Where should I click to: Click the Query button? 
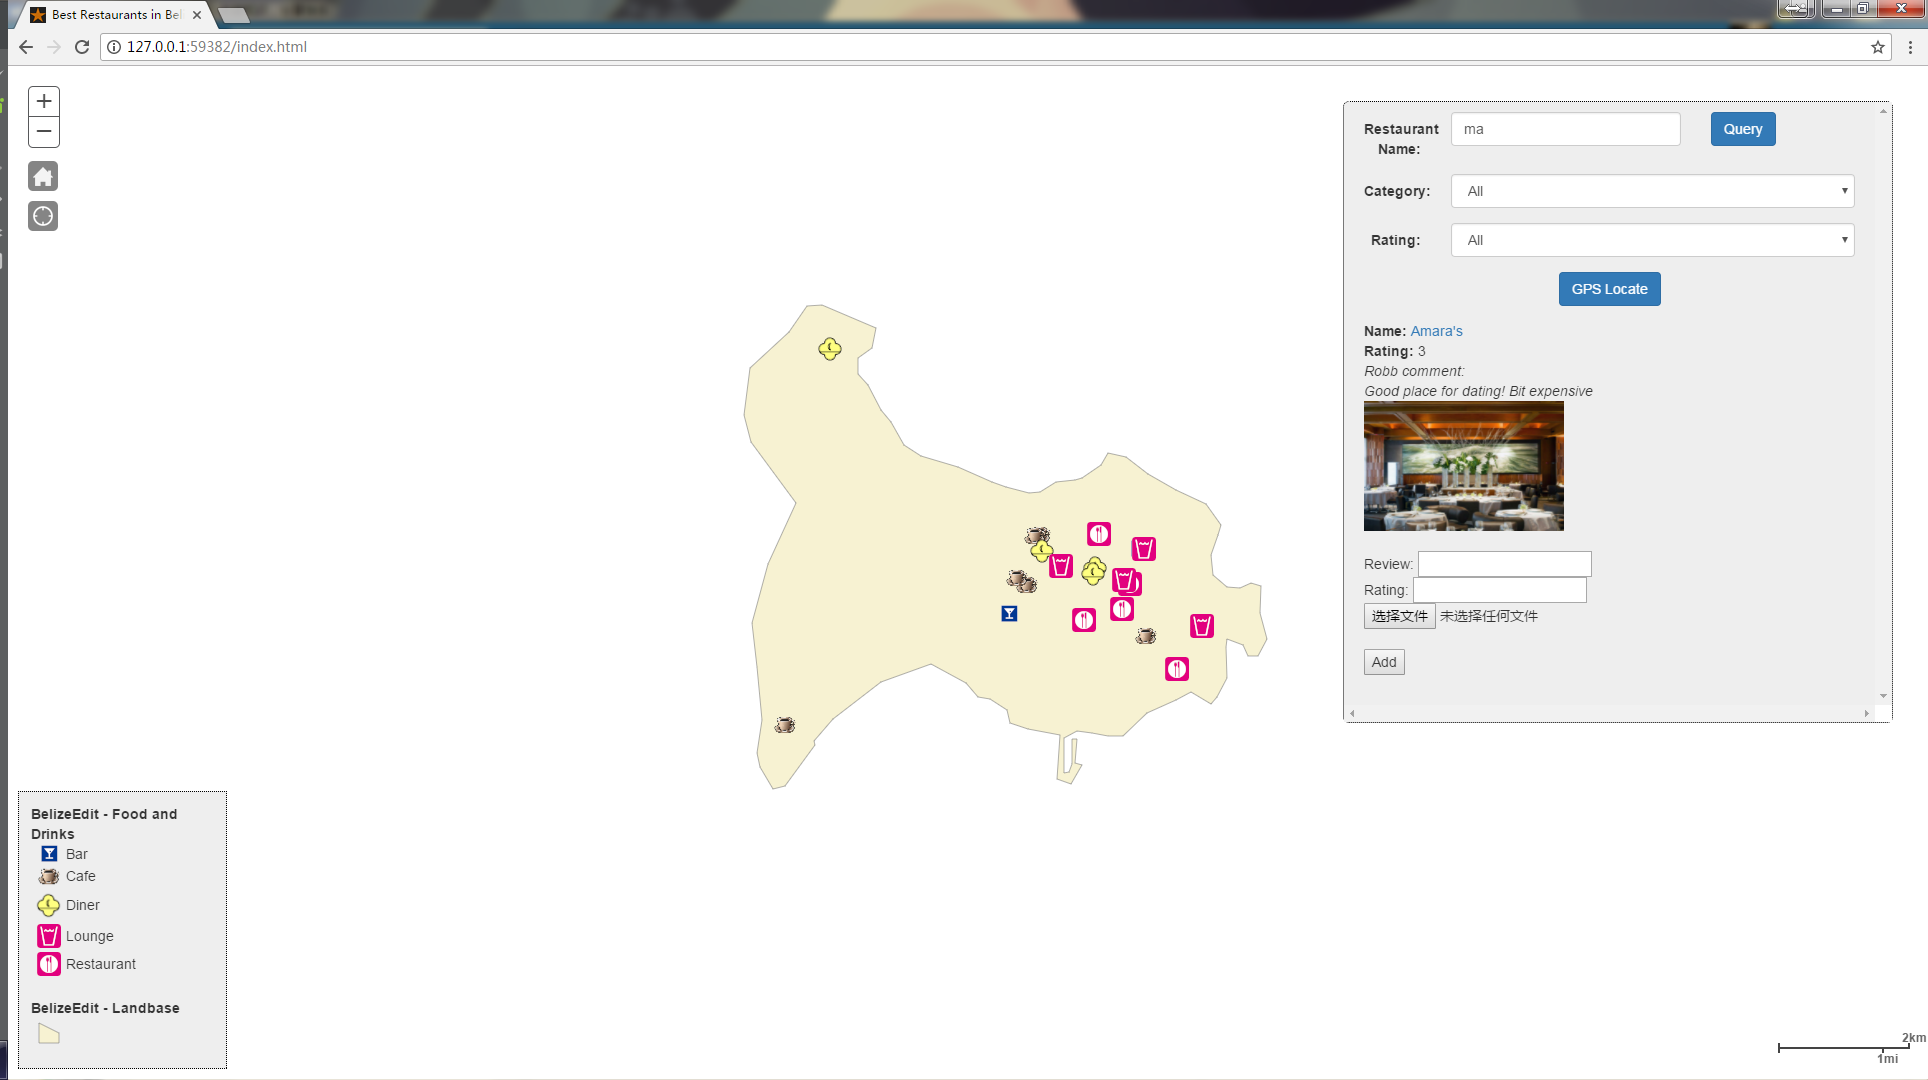(x=1743, y=129)
